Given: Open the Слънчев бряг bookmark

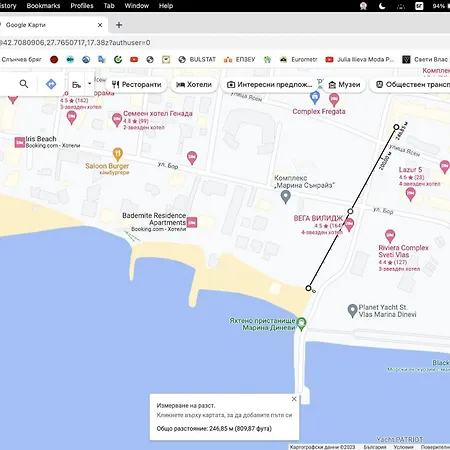Looking at the screenshot, I should pyautogui.click(x=22, y=59).
